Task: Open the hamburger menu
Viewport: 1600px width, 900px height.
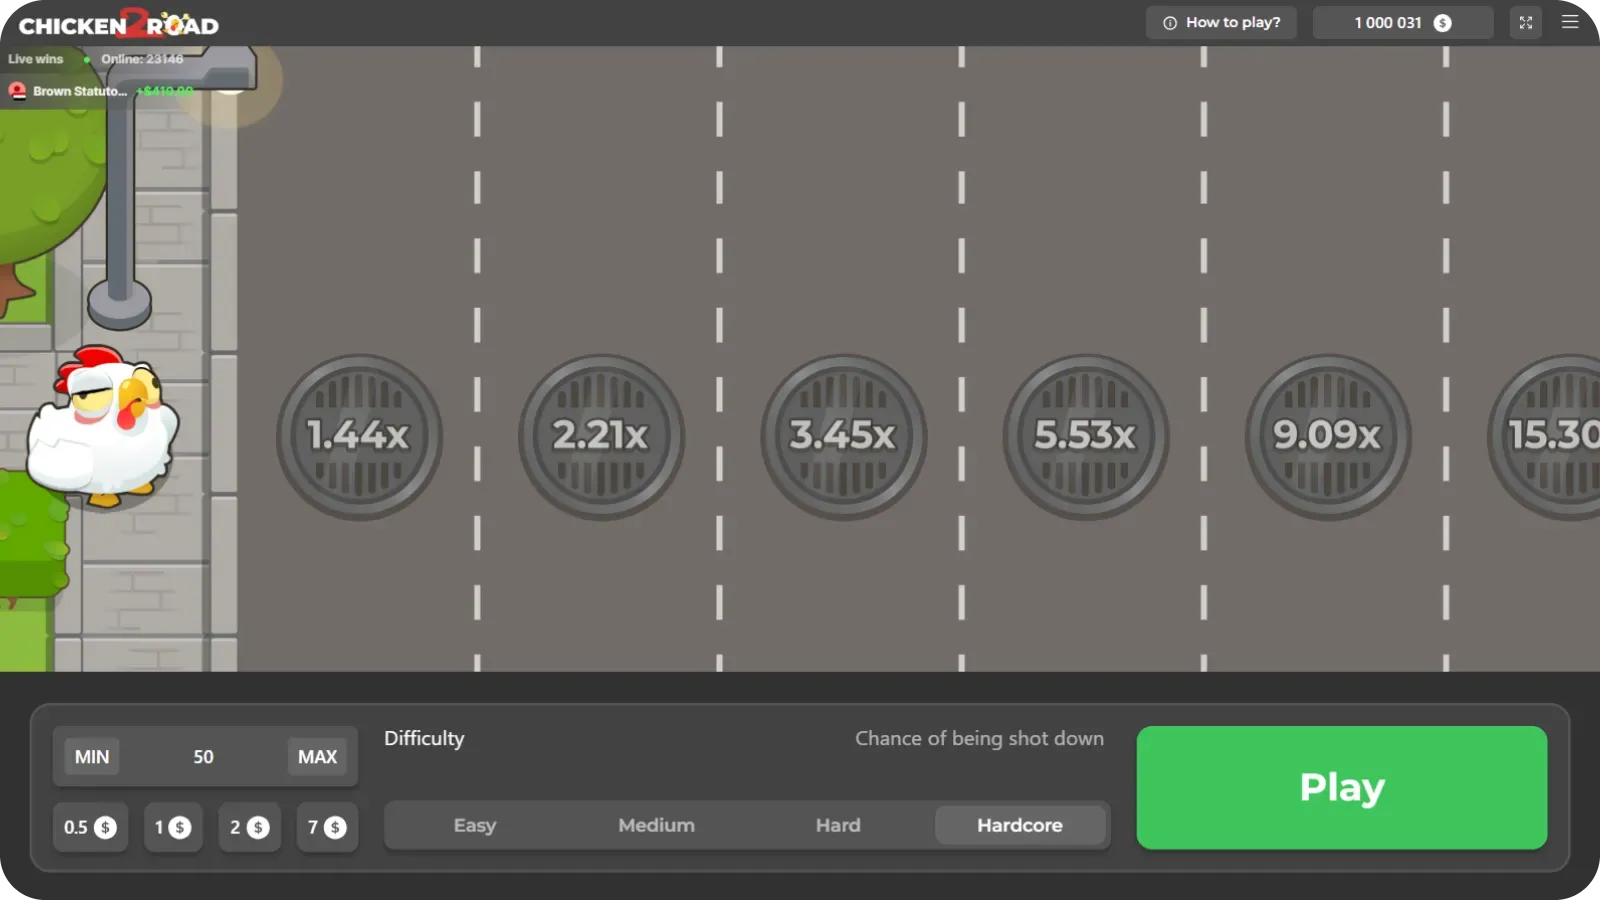Action: (x=1568, y=21)
